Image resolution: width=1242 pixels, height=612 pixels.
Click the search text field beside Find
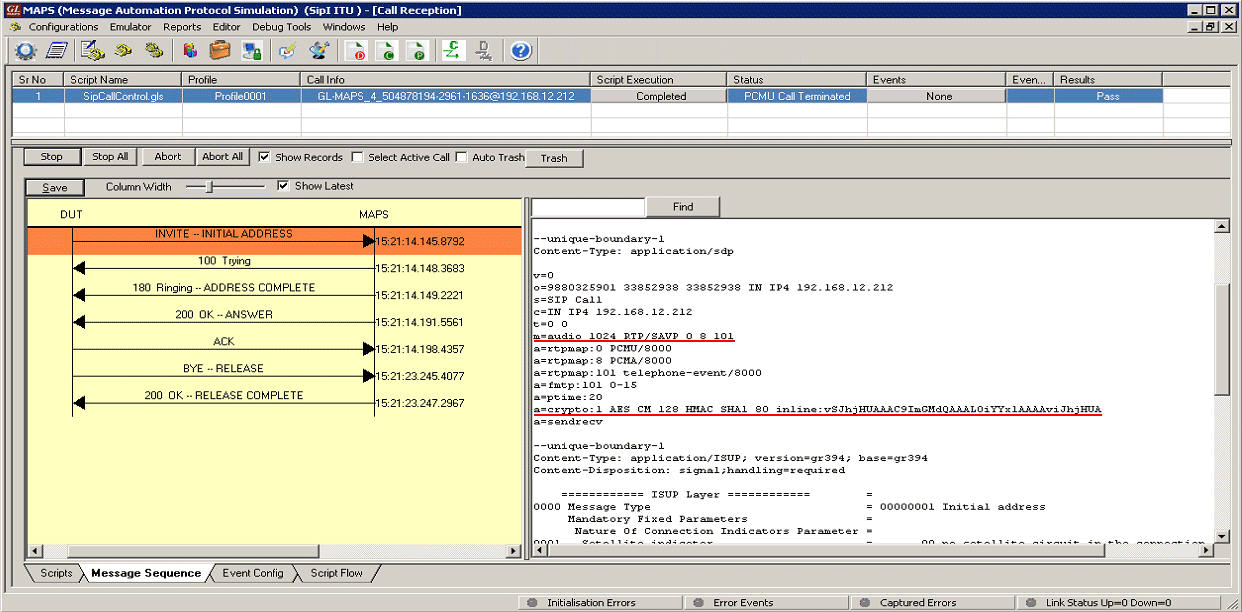pos(588,207)
